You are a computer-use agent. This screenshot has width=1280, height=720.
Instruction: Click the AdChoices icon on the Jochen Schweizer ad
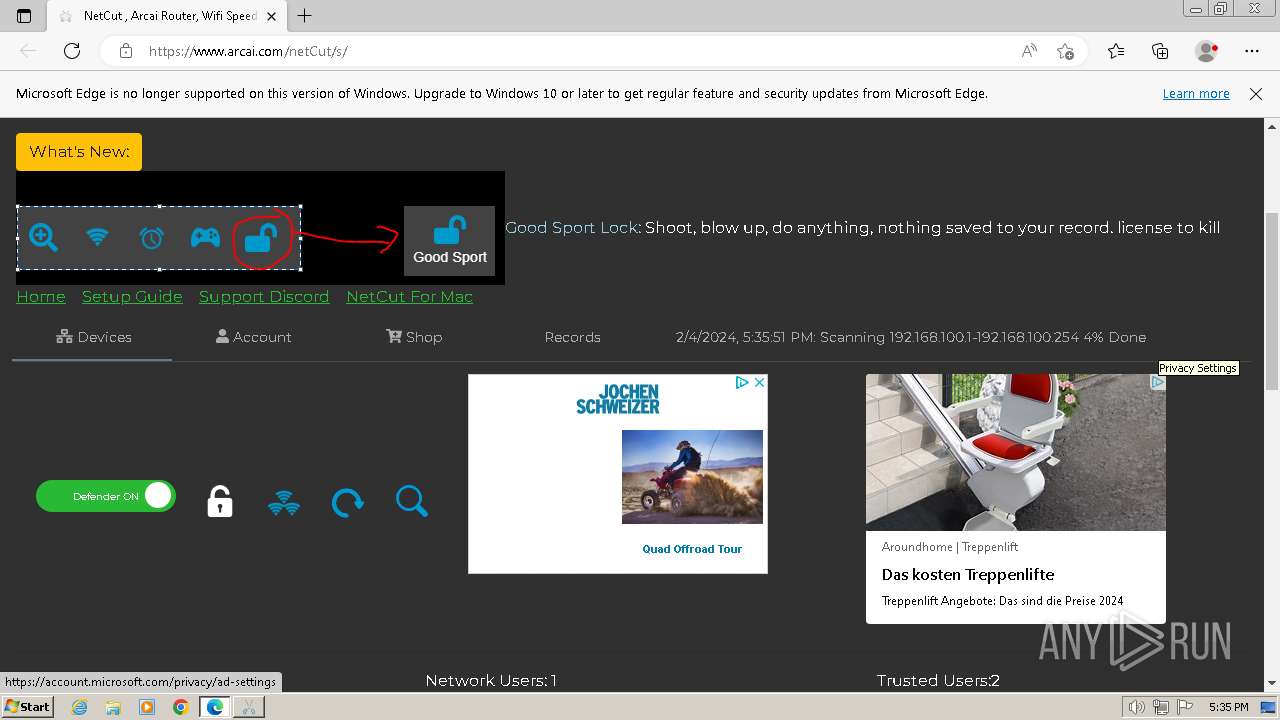pos(742,382)
